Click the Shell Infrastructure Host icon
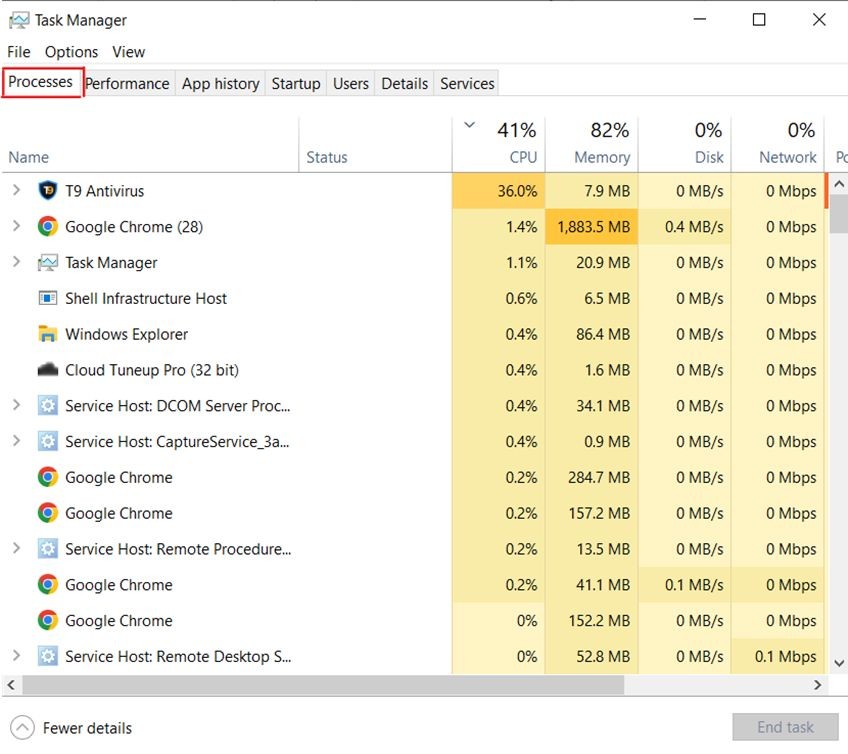848x754 pixels. pos(47,298)
